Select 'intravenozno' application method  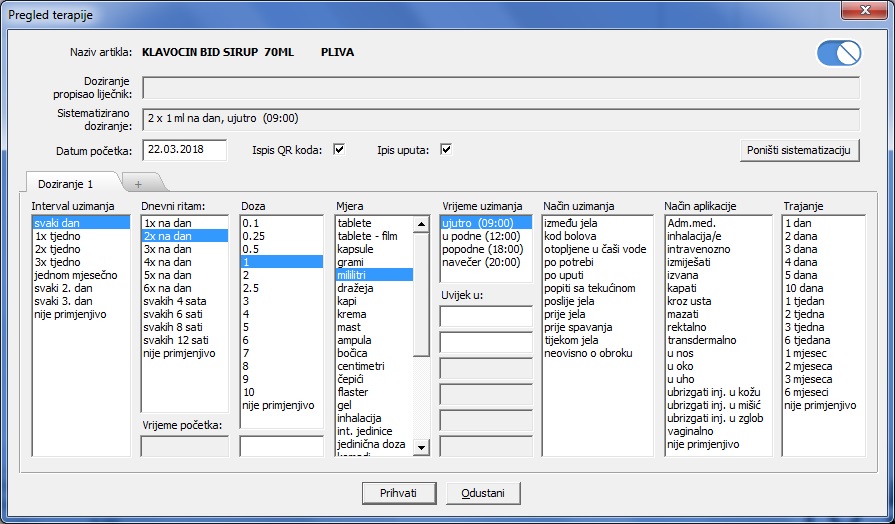[718, 249]
